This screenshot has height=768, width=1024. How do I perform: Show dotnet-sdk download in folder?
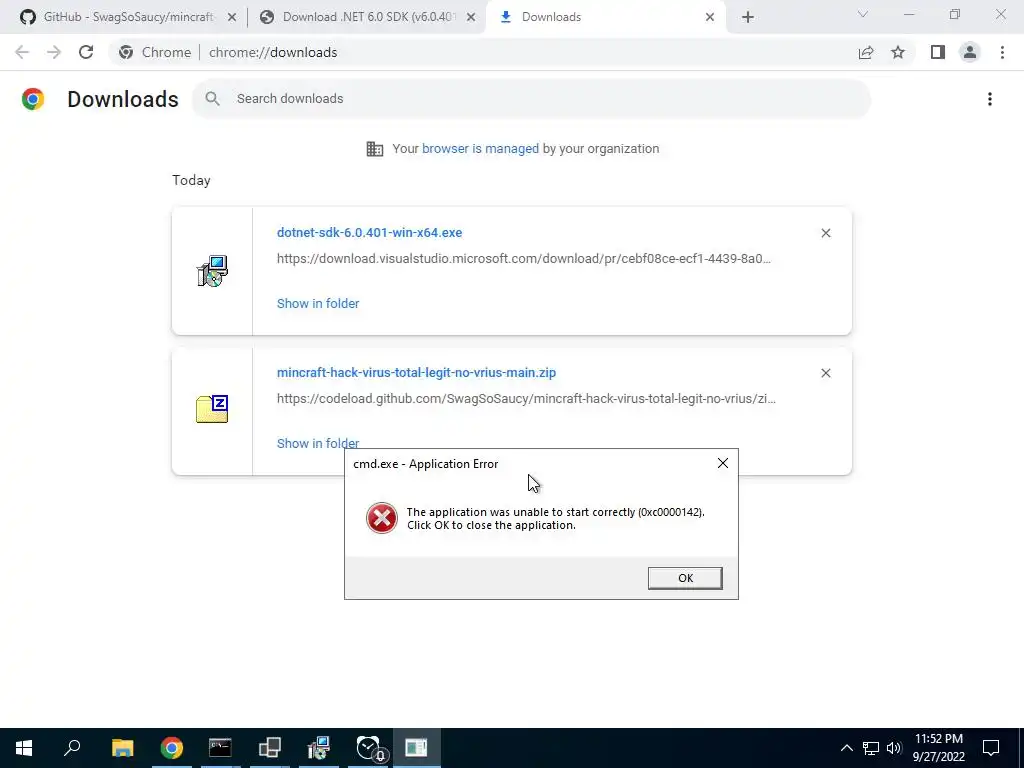[x=318, y=303]
